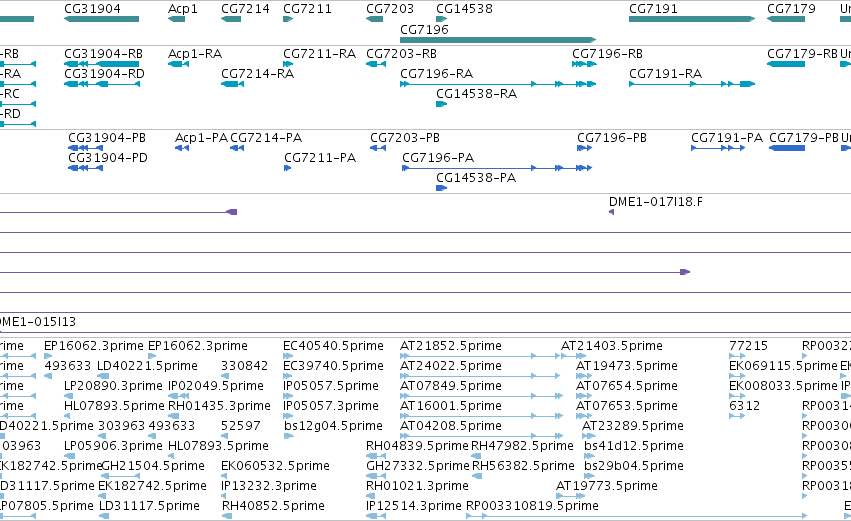Click EST RH47982.5prime
The width and height of the screenshot is (851, 521).
(x=522, y=446)
